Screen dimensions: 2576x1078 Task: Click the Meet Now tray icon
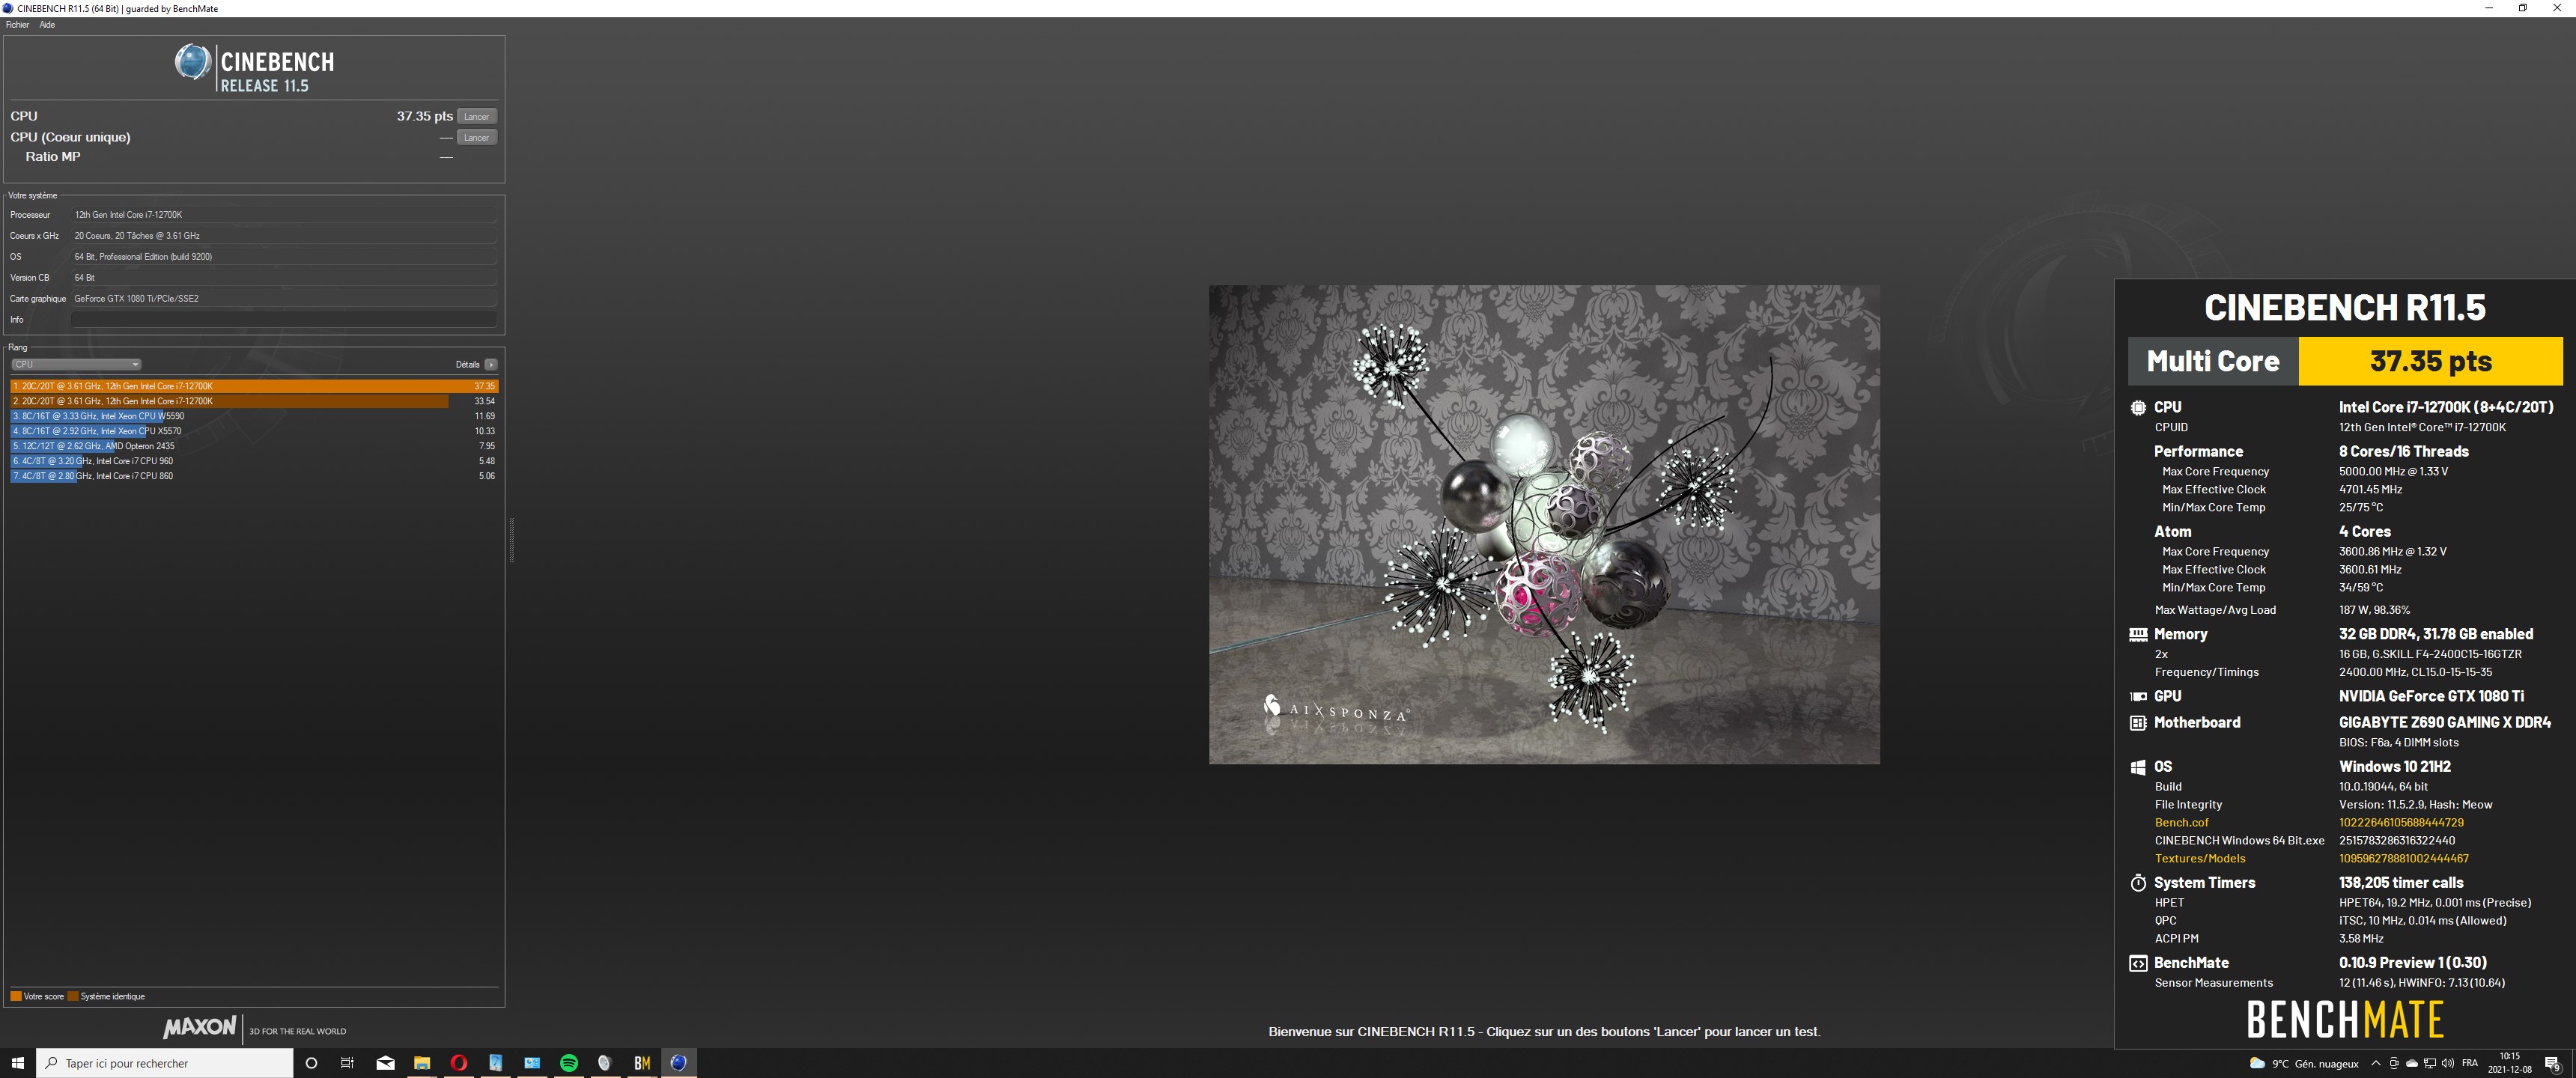2394,1063
